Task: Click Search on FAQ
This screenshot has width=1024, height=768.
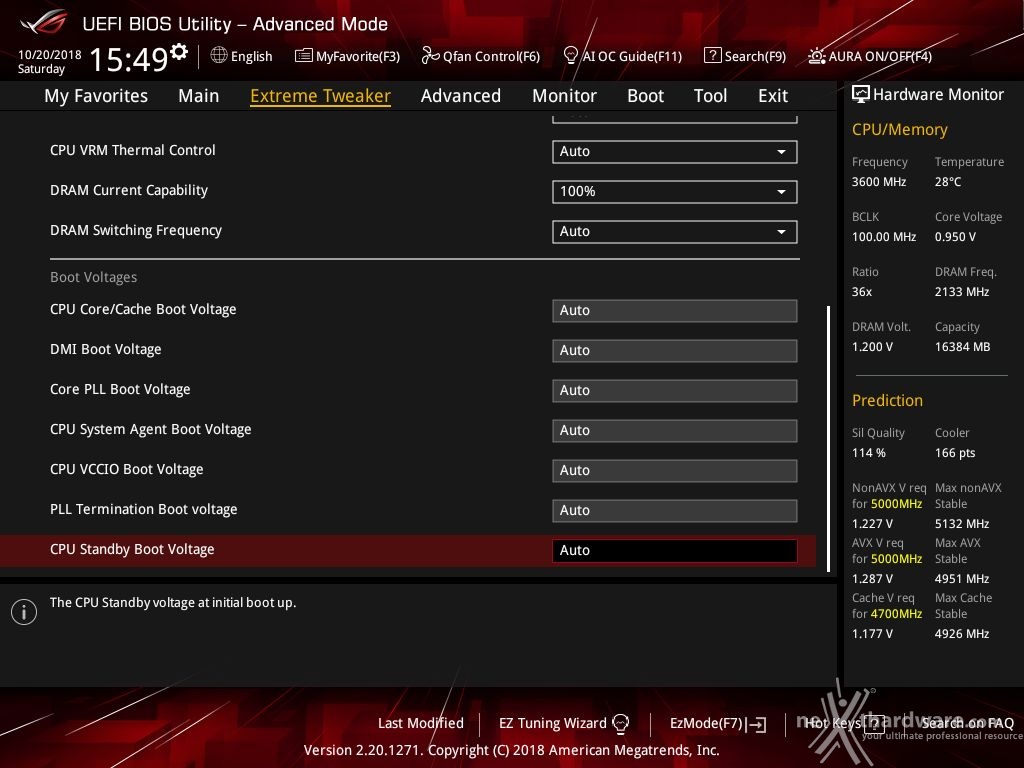Action: pos(967,723)
